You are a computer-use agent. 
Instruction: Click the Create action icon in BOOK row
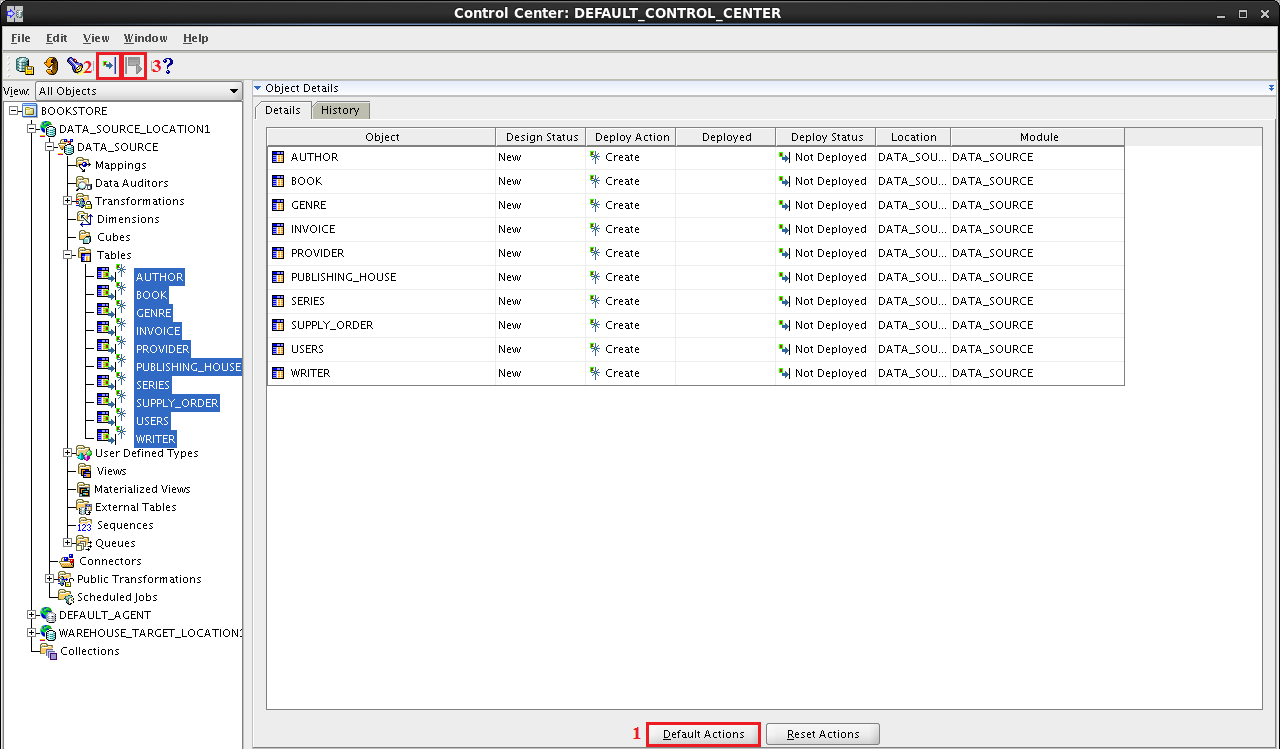[x=595, y=181]
